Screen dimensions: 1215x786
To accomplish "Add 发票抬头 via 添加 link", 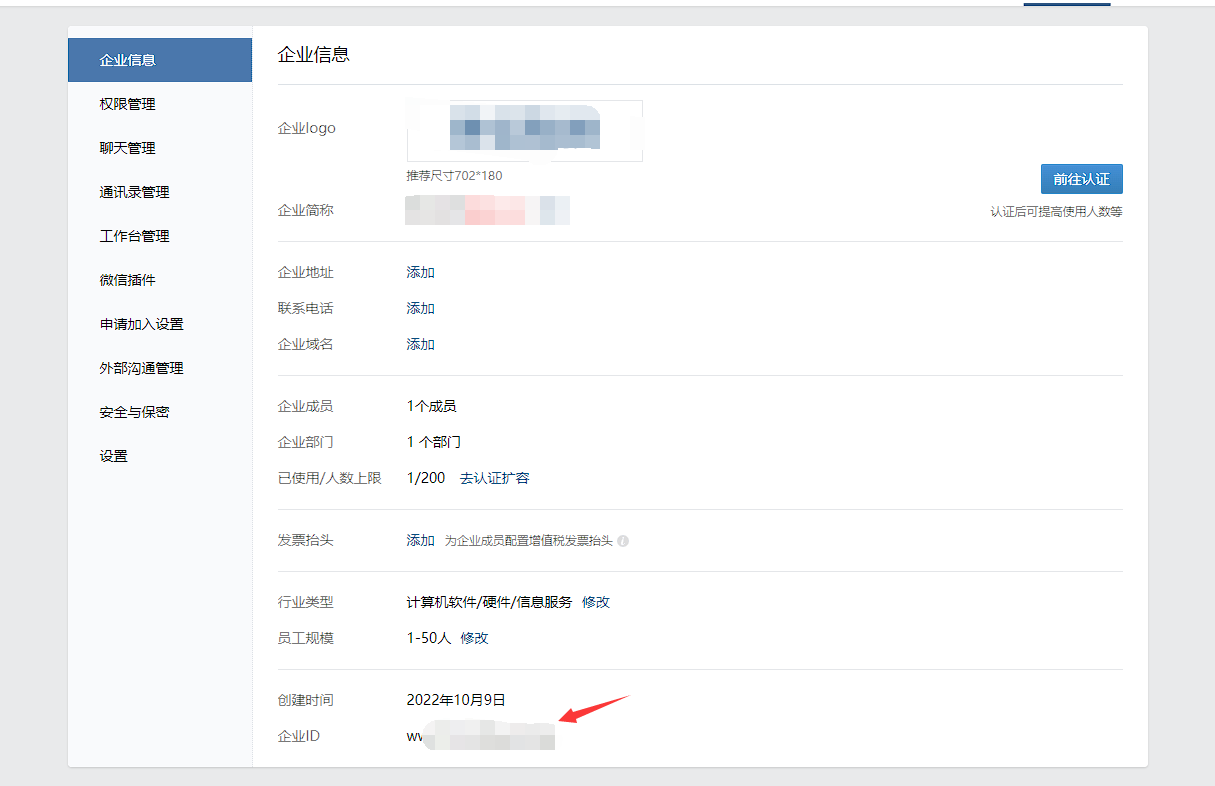I will [x=420, y=540].
